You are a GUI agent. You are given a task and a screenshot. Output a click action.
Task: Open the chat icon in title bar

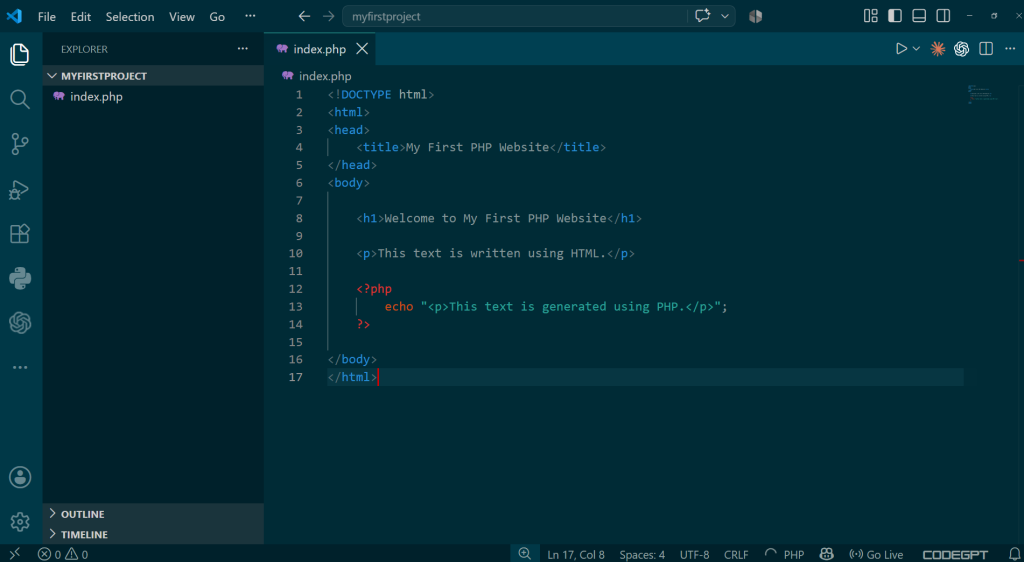pos(703,16)
